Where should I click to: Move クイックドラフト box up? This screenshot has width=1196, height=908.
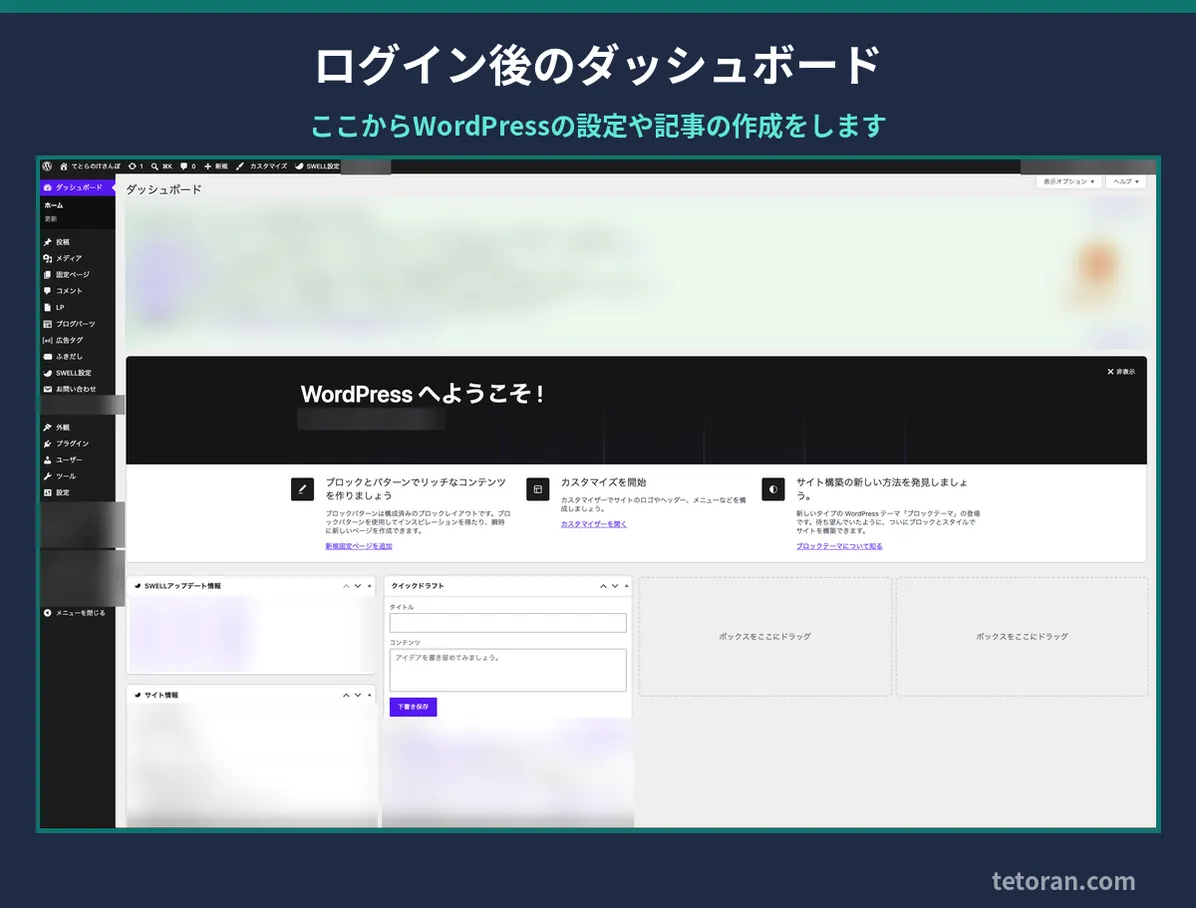(x=603, y=586)
